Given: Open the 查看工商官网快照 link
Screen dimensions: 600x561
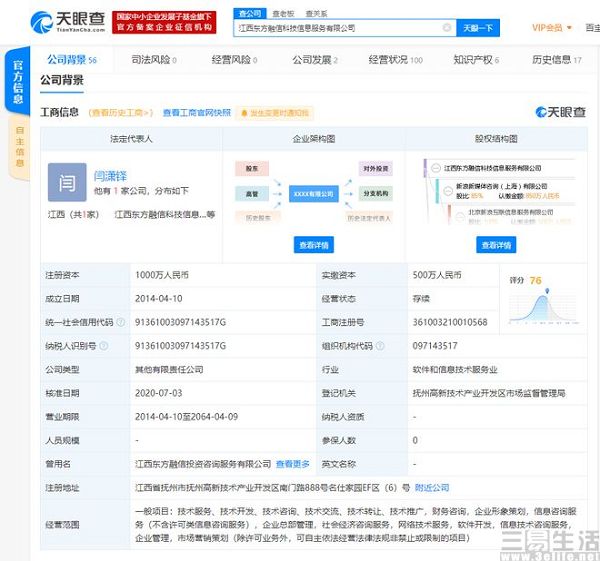Looking at the screenshot, I should (x=197, y=113).
